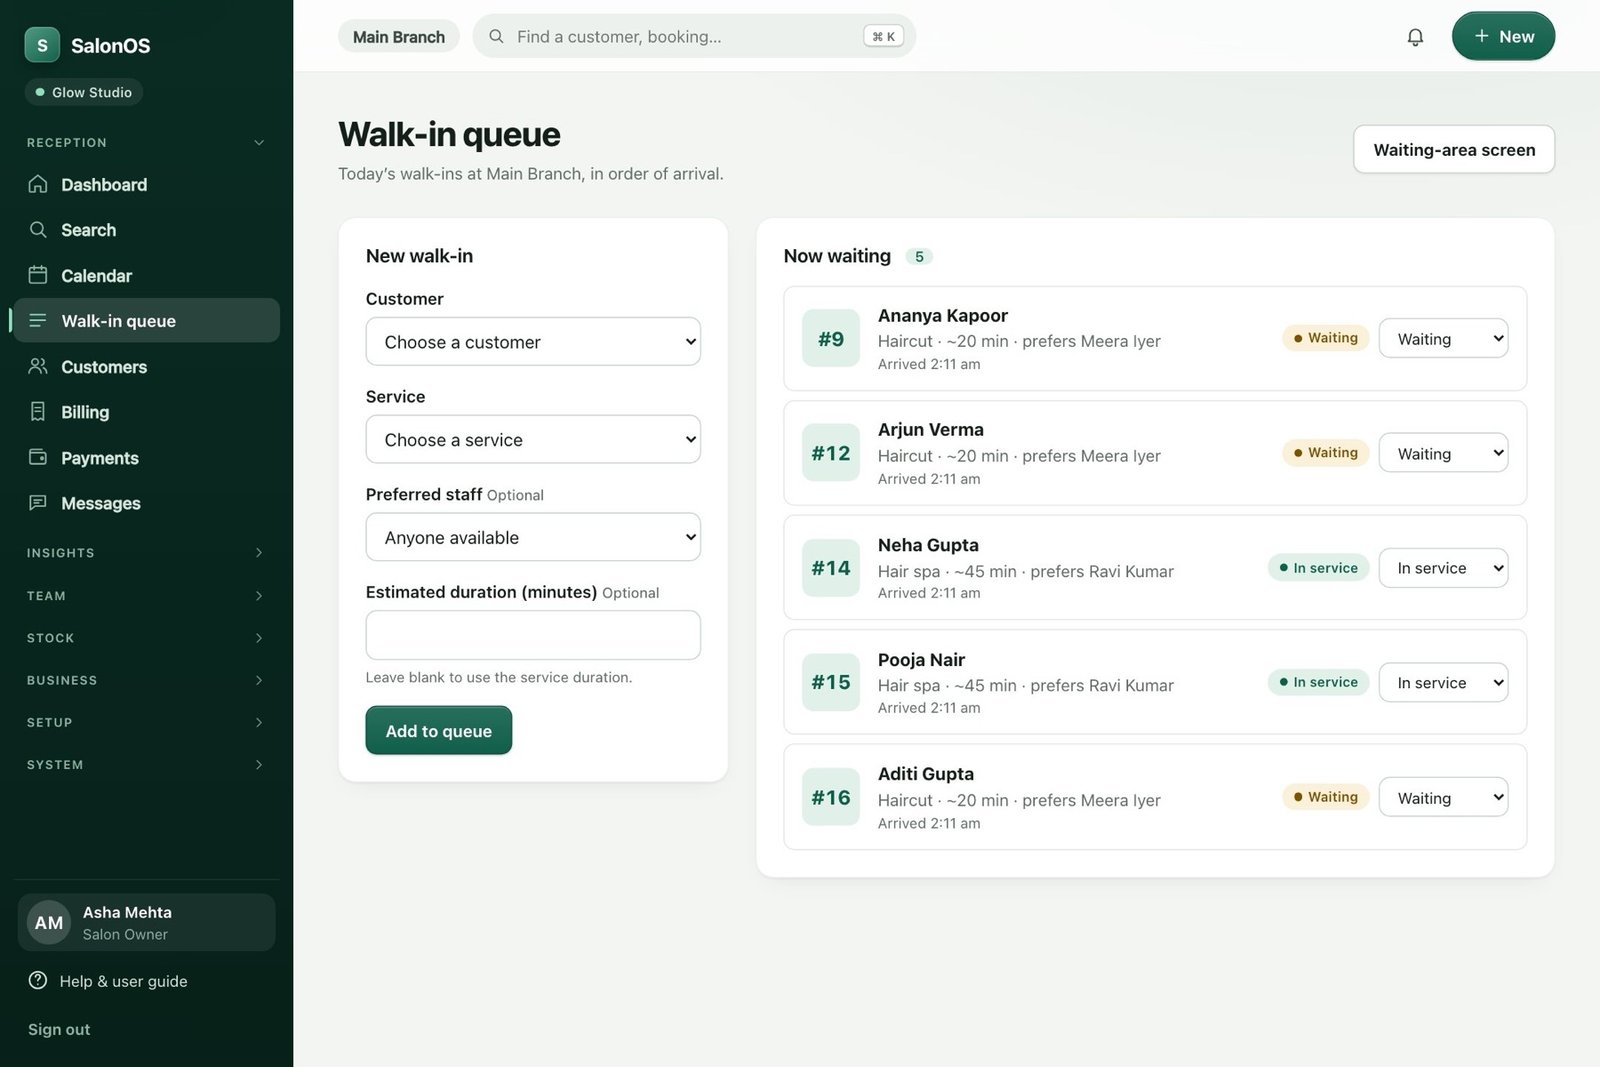Expand the System section

point(146,764)
